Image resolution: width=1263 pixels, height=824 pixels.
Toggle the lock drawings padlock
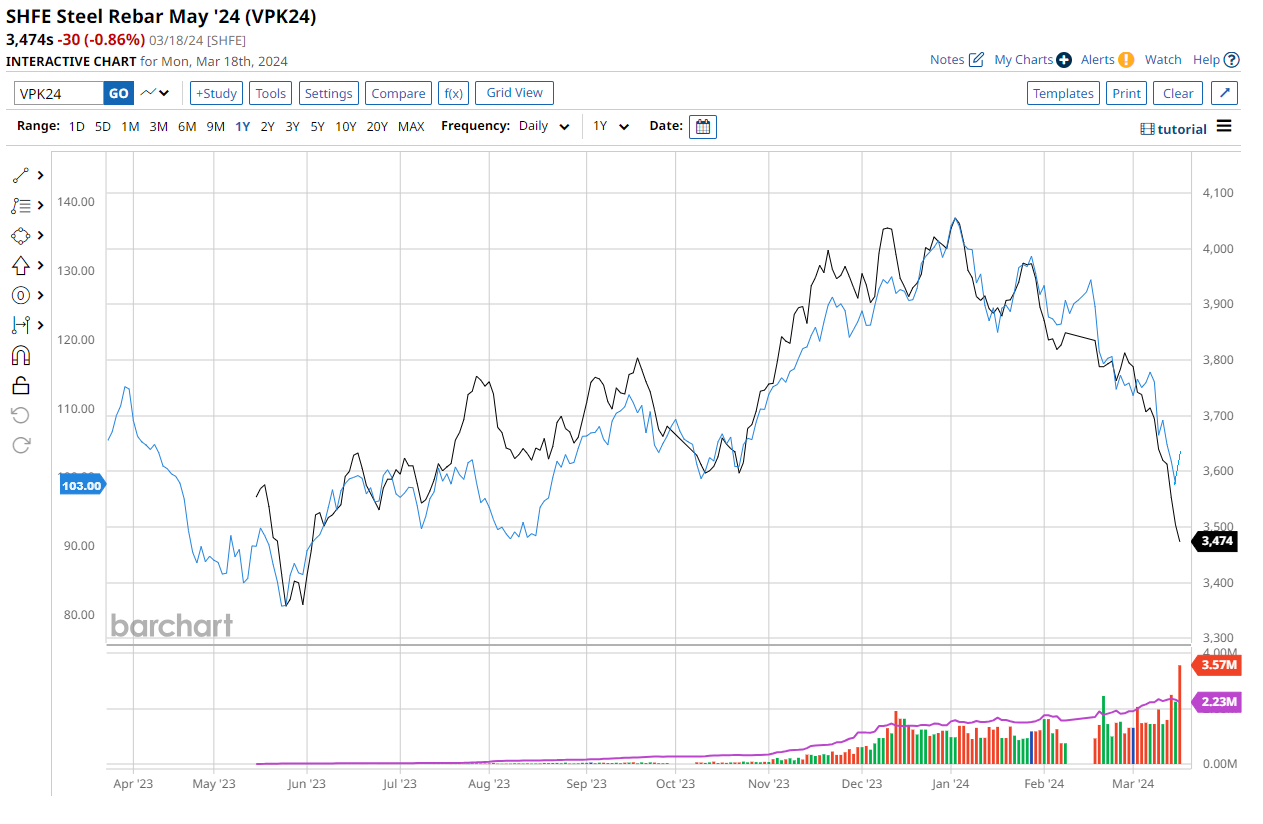21,385
